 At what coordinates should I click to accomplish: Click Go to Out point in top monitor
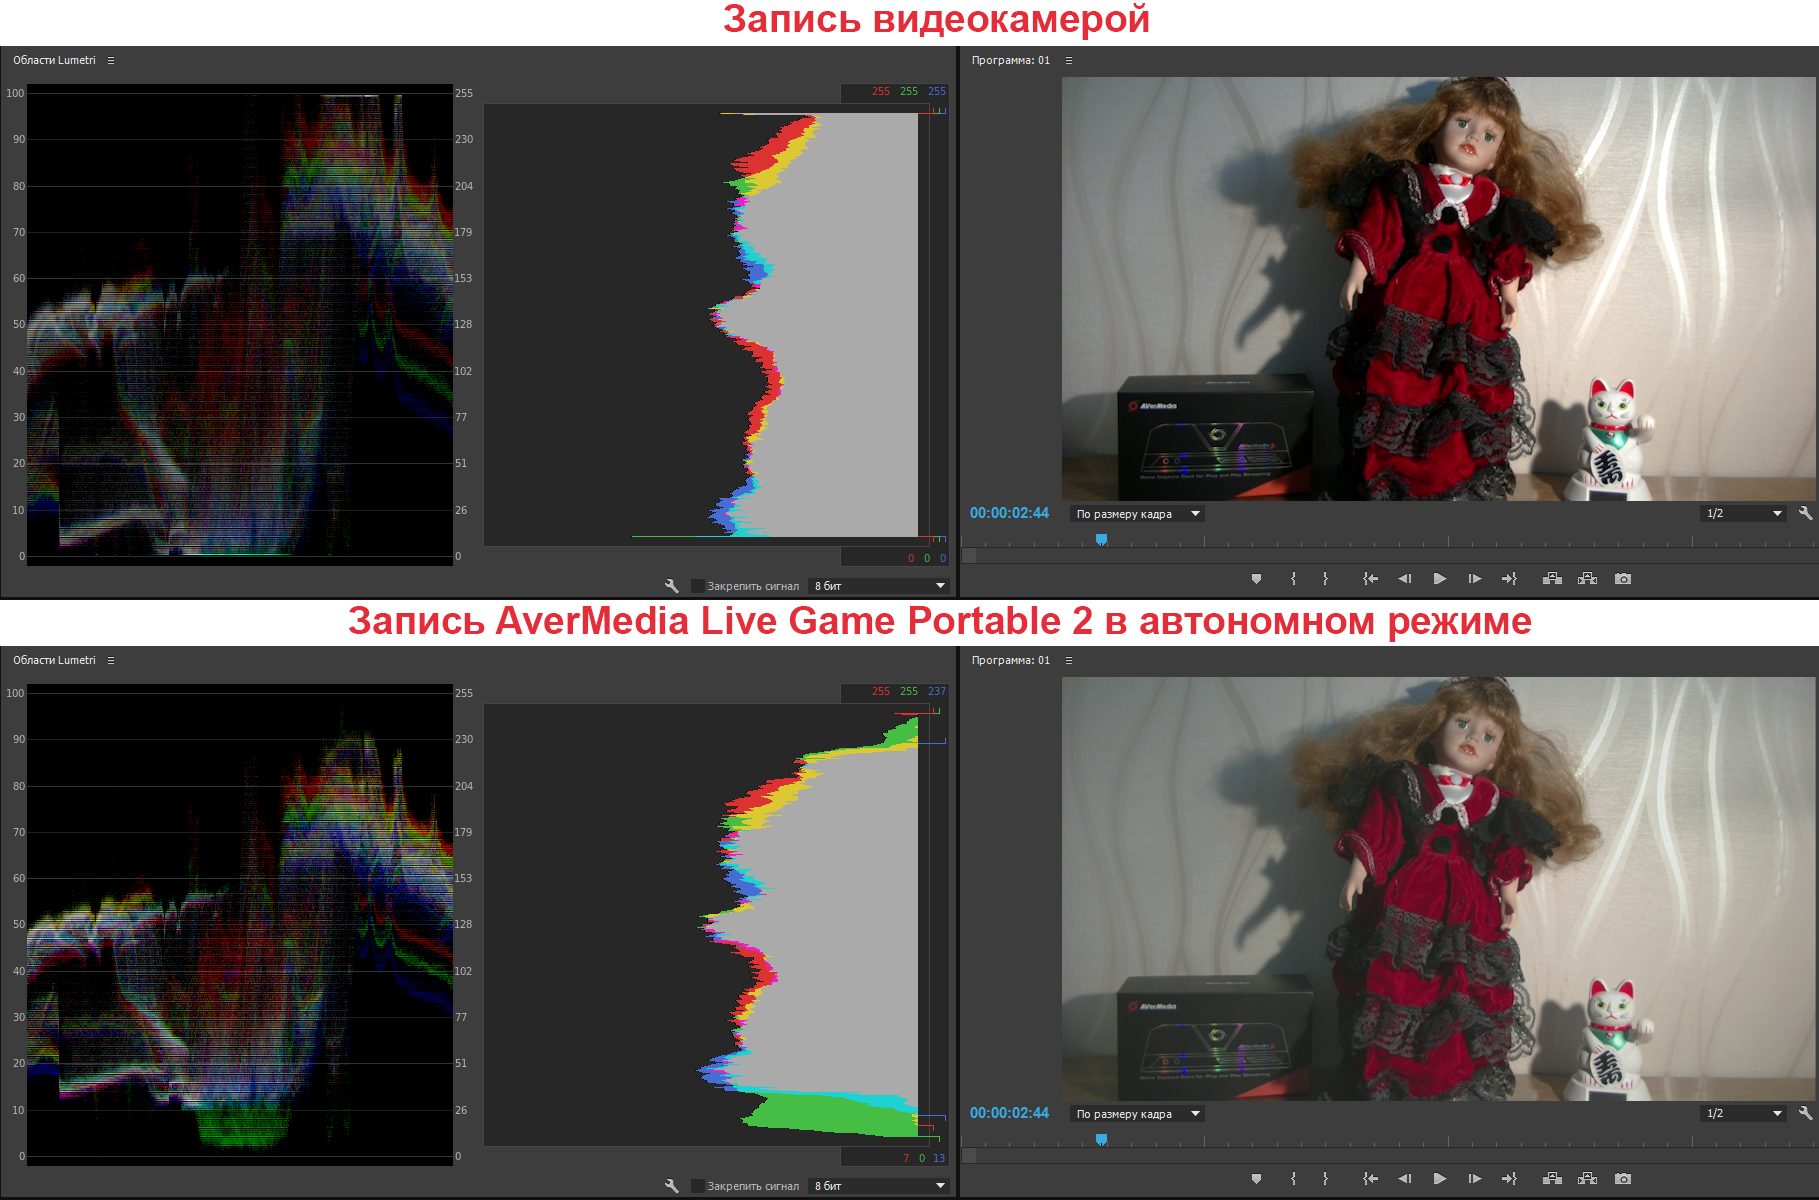coord(1509,579)
